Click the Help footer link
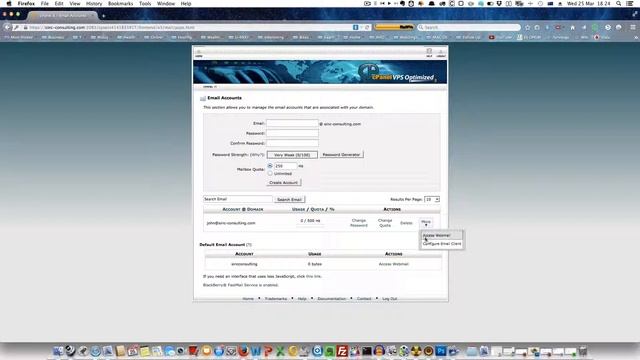Viewport: 640px width, 360px height. (302, 299)
